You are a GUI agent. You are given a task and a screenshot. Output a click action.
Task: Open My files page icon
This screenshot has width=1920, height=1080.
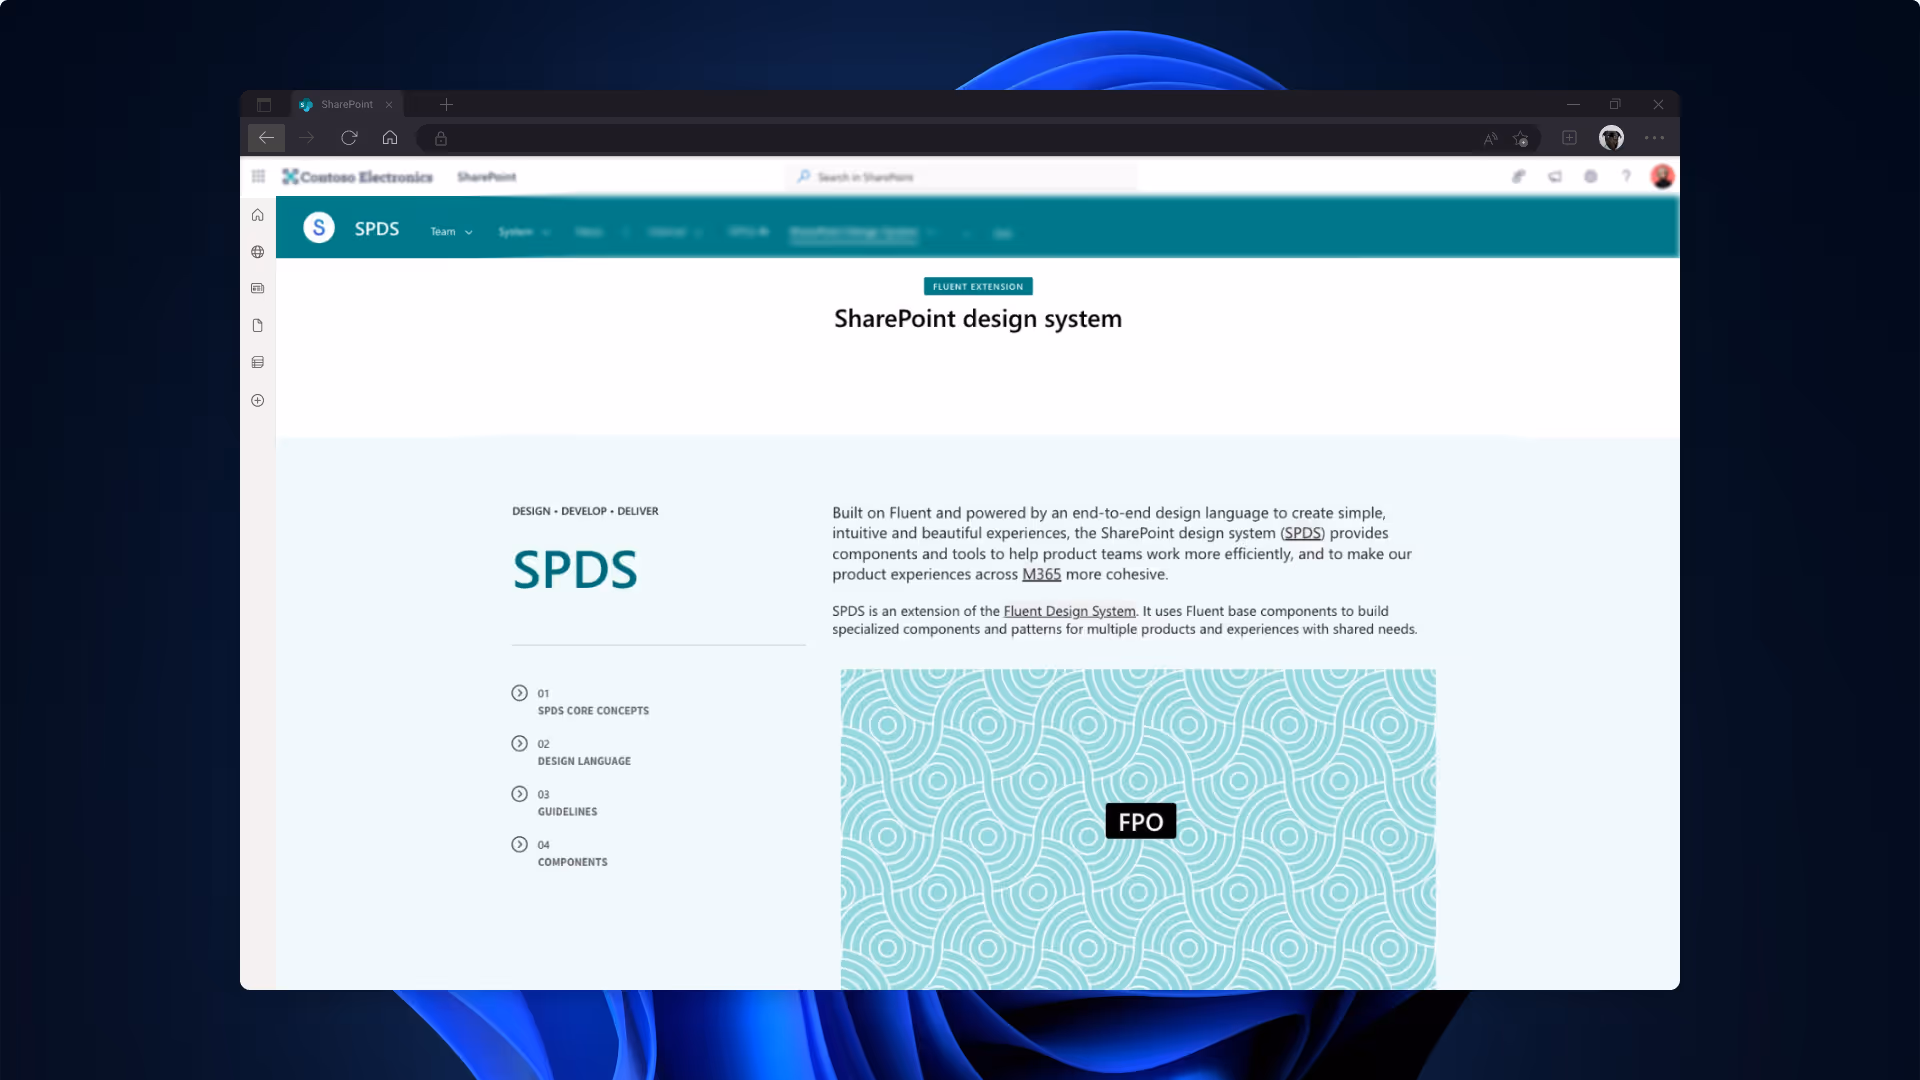tap(258, 325)
